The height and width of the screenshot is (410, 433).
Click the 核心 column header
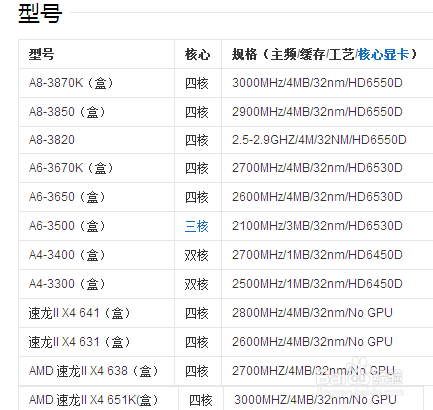point(197,54)
